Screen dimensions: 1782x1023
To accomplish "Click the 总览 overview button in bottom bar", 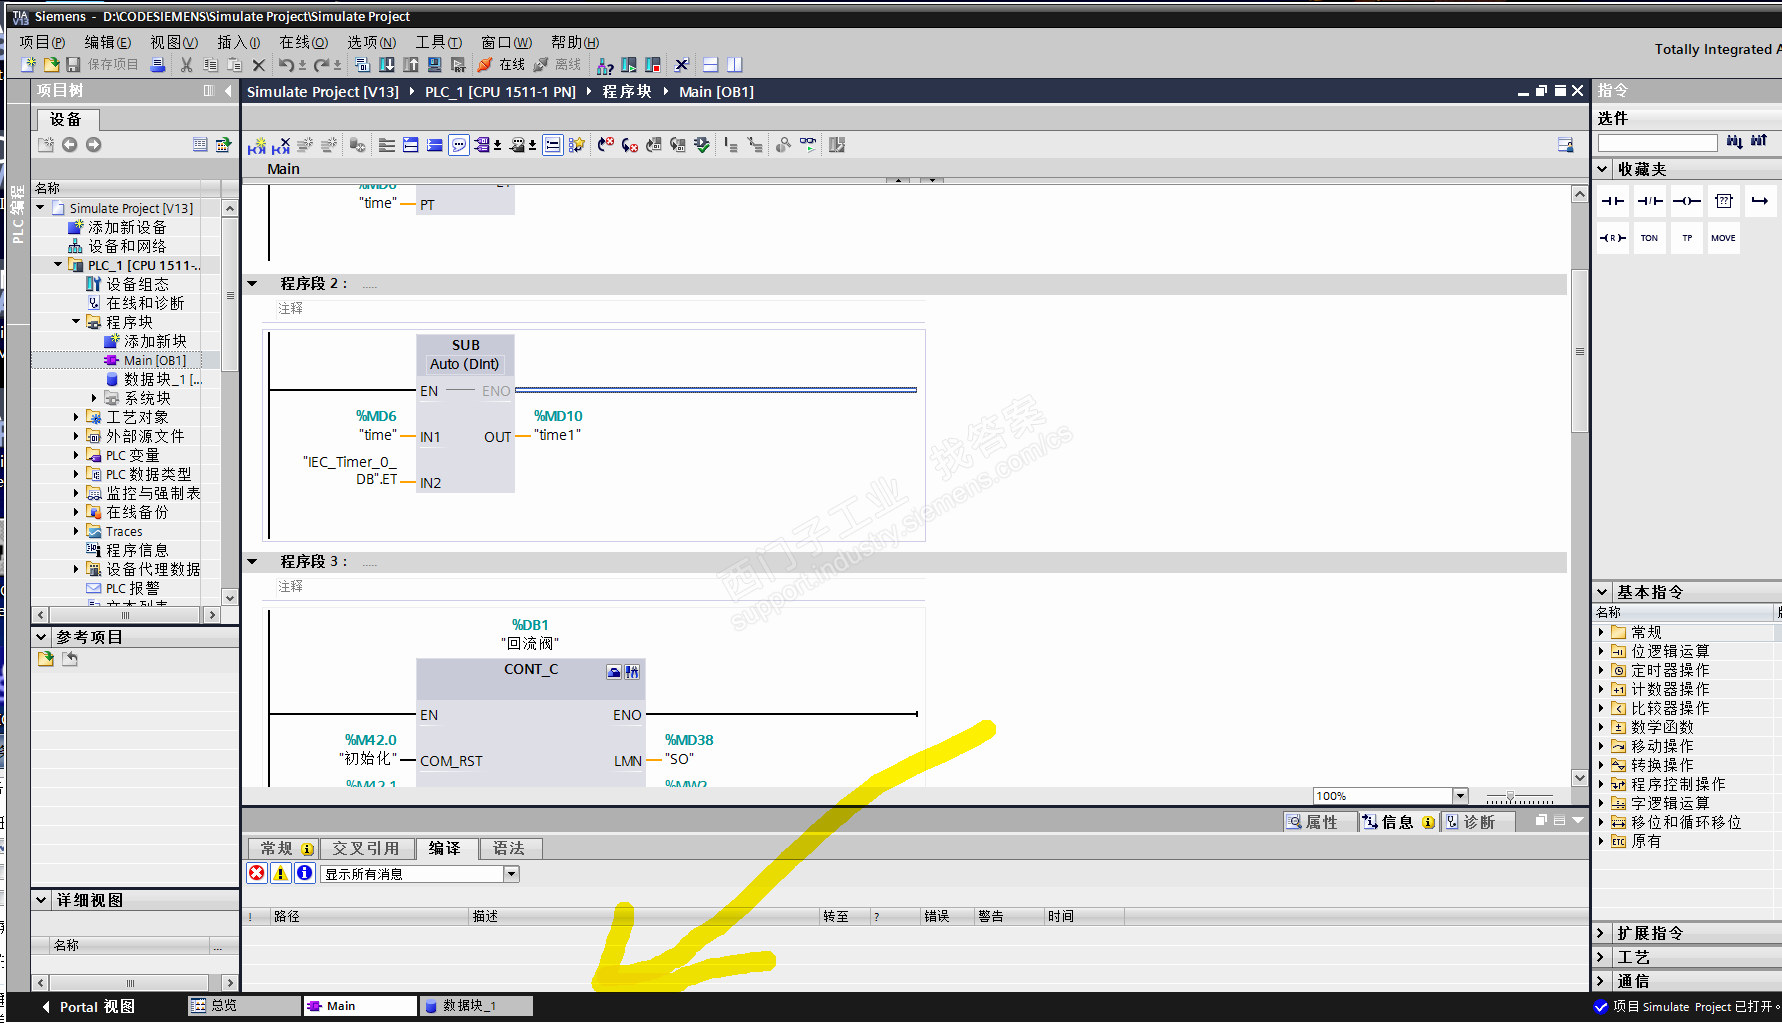I will [x=243, y=1006].
